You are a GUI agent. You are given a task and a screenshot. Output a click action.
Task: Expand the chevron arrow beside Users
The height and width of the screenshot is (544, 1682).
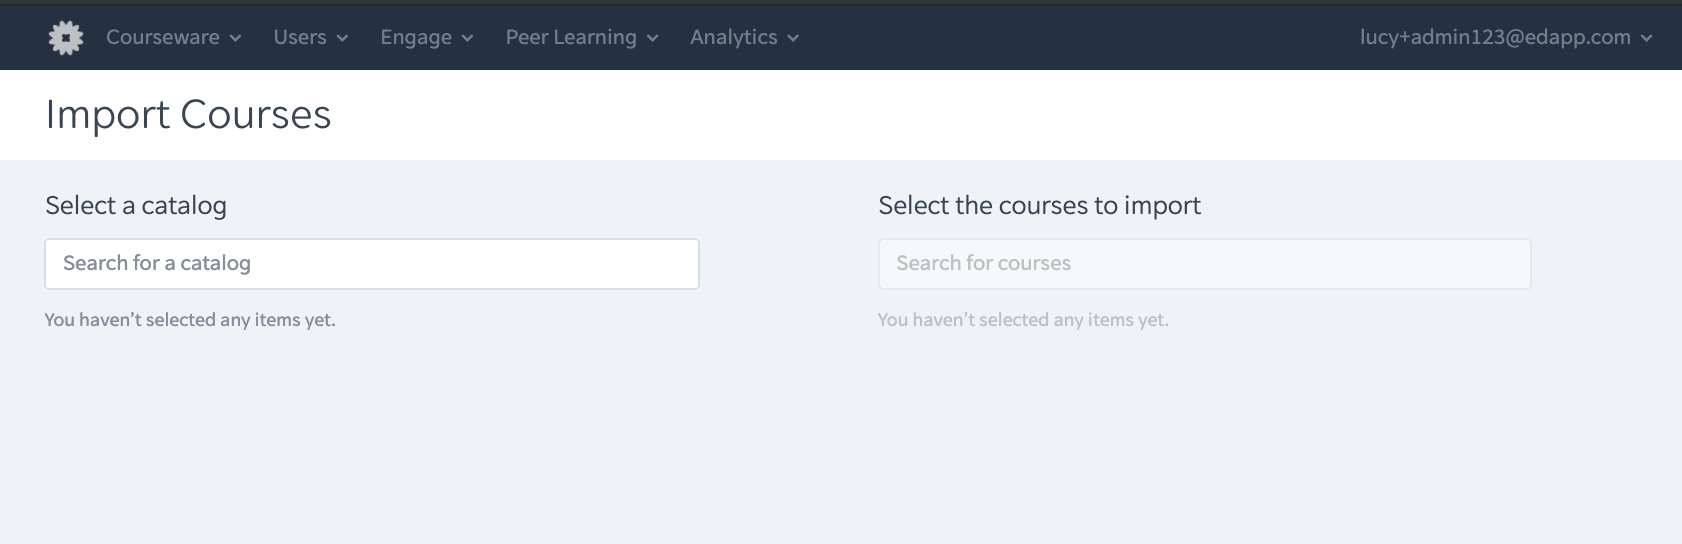342,38
